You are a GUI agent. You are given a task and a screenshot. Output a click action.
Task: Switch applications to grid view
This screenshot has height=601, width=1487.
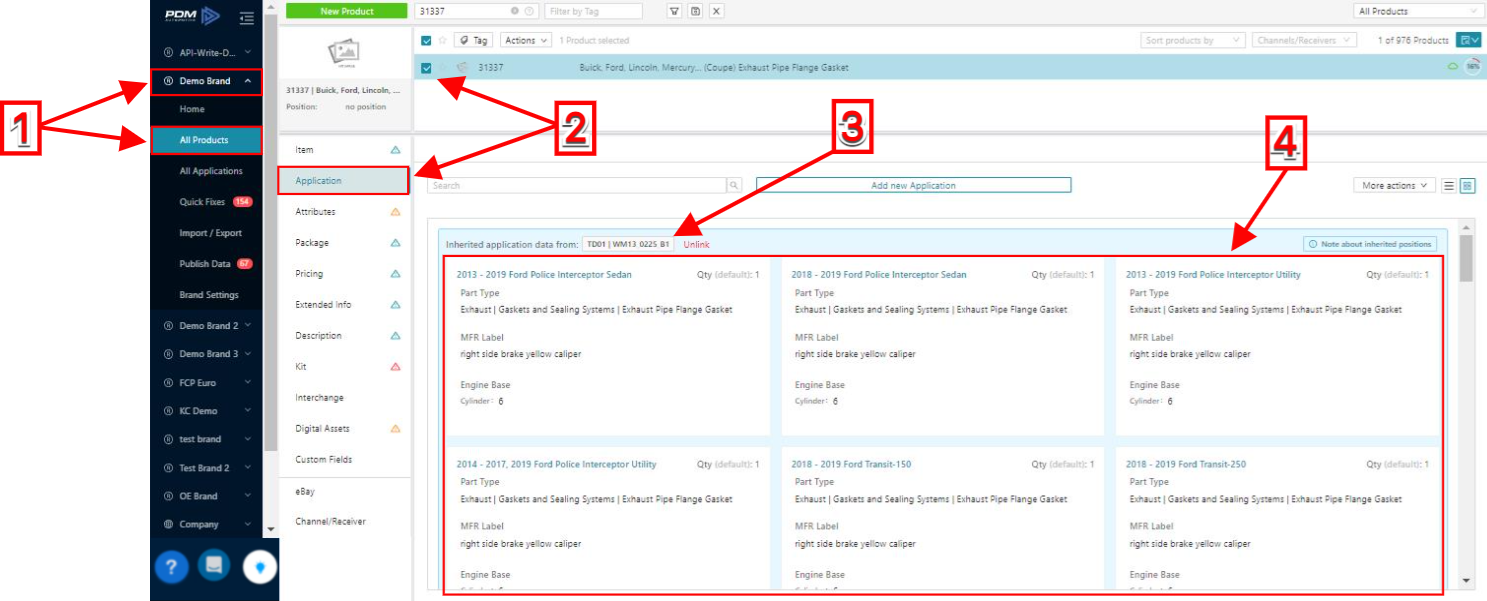[x=1467, y=186]
